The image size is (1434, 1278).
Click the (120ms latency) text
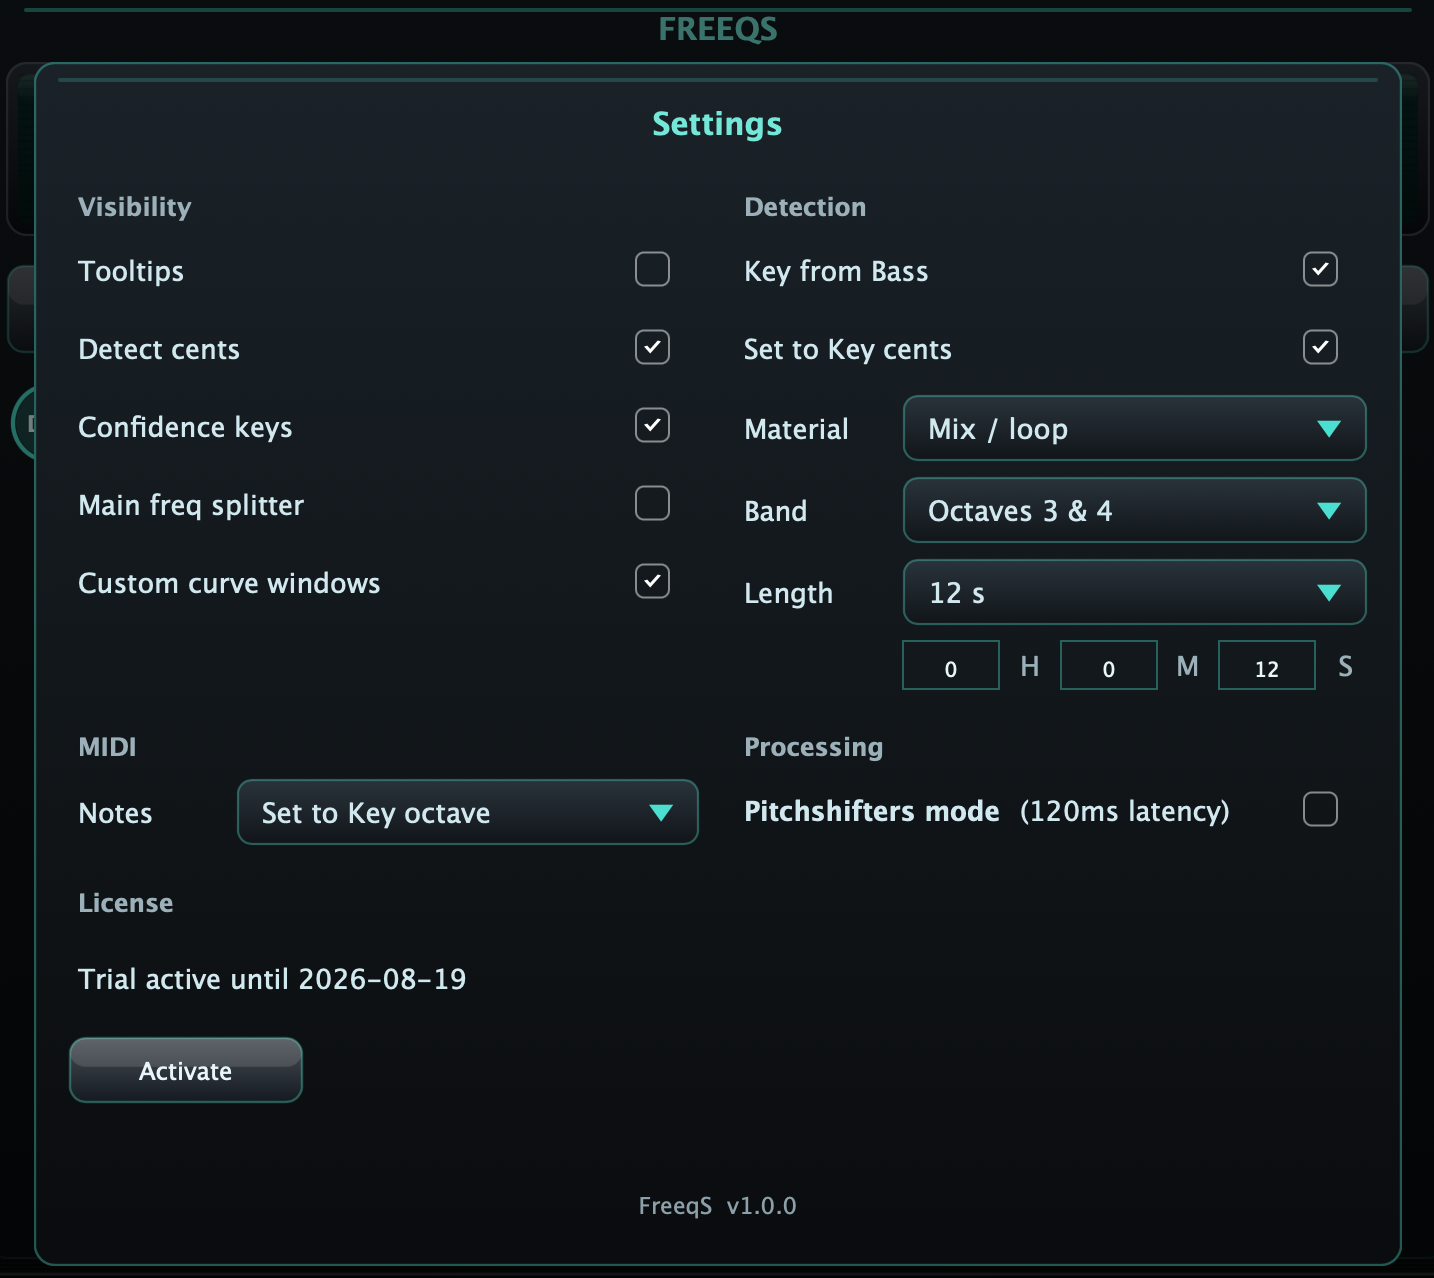coord(1125,811)
